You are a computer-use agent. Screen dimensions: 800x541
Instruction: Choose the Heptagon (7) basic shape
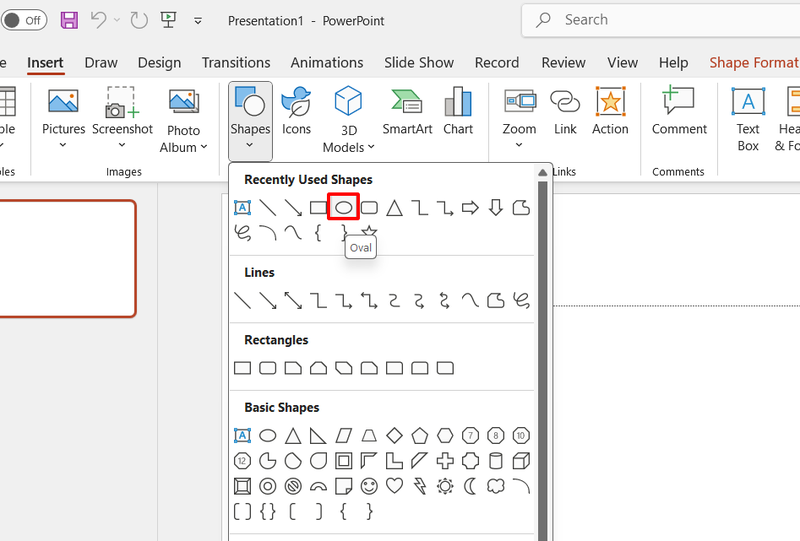[x=470, y=435]
